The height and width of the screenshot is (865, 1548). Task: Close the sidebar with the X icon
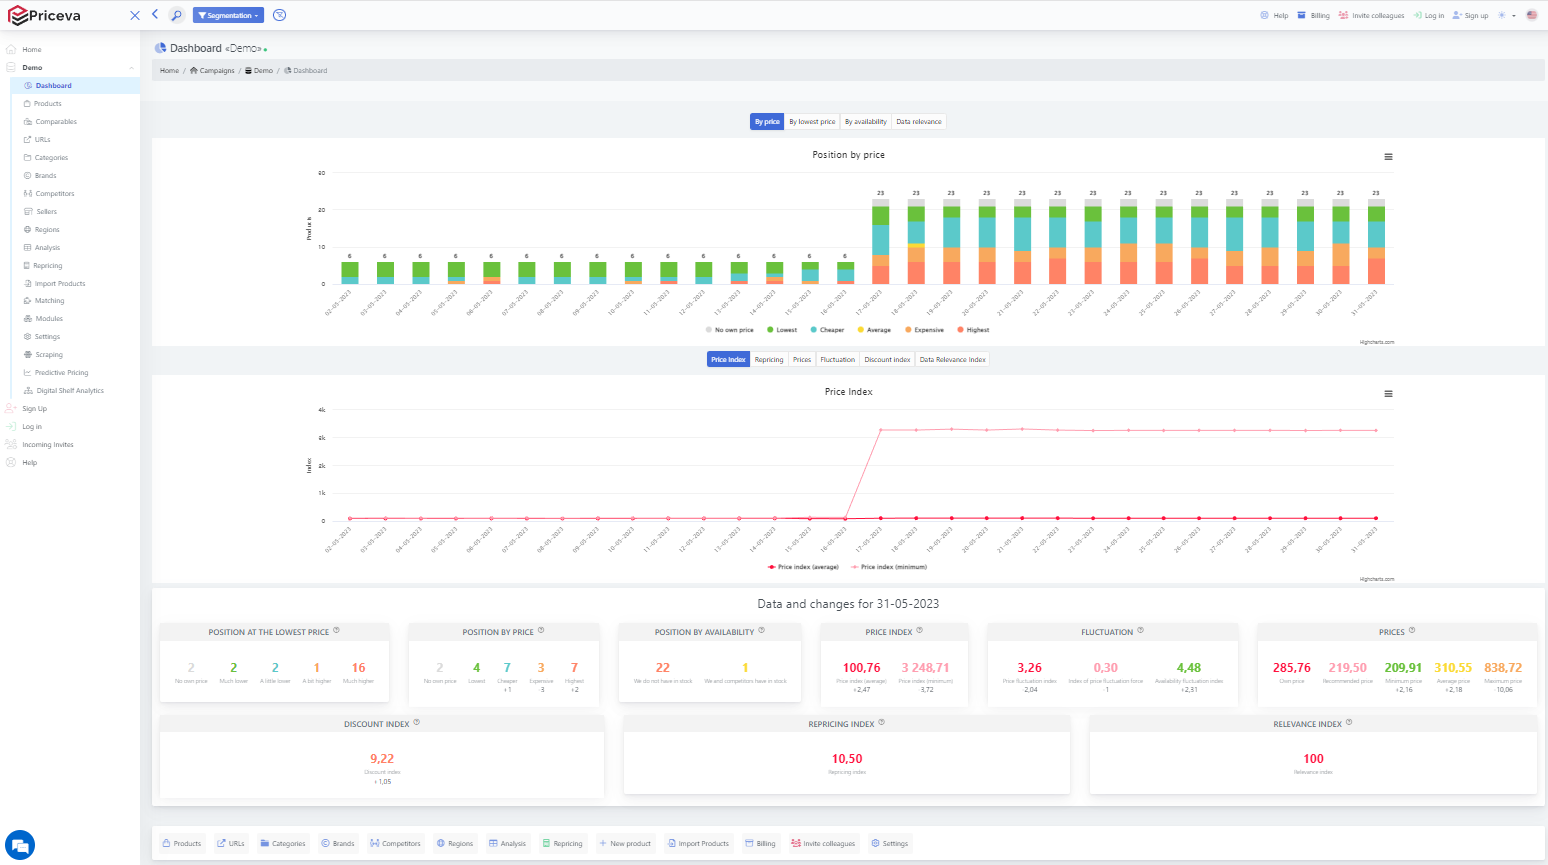pos(135,15)
